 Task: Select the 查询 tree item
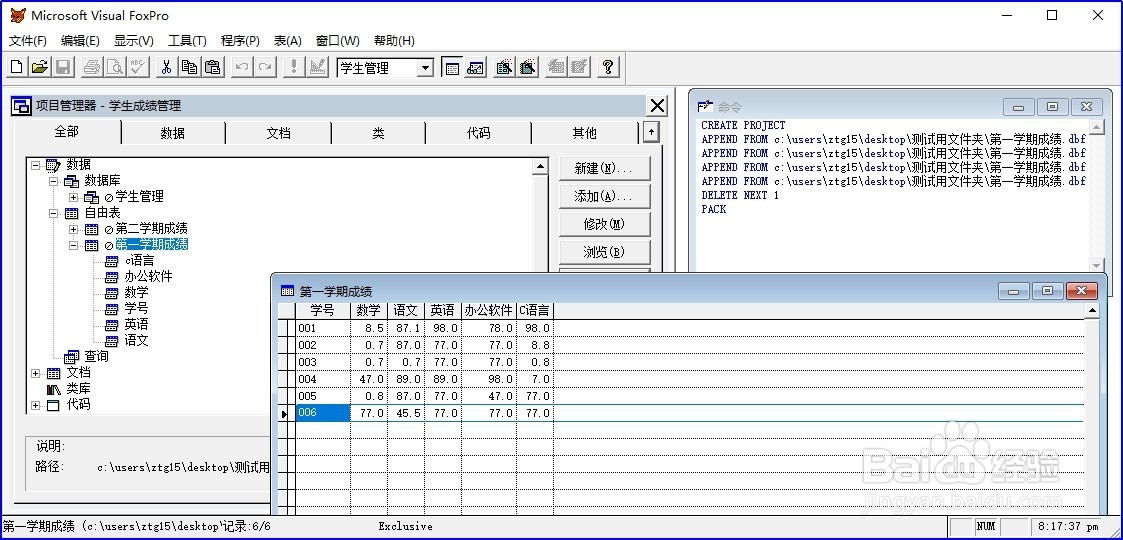click(97, 357)
